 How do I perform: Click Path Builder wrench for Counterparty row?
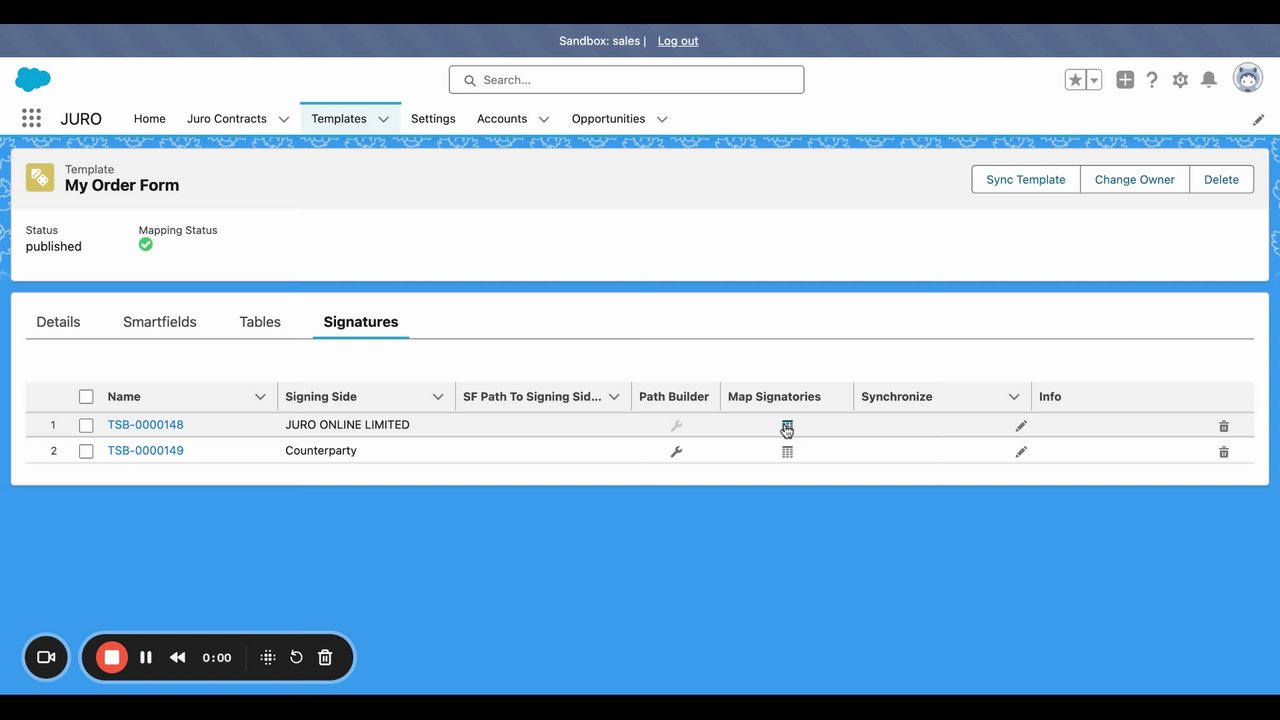[x=676, y=452]
